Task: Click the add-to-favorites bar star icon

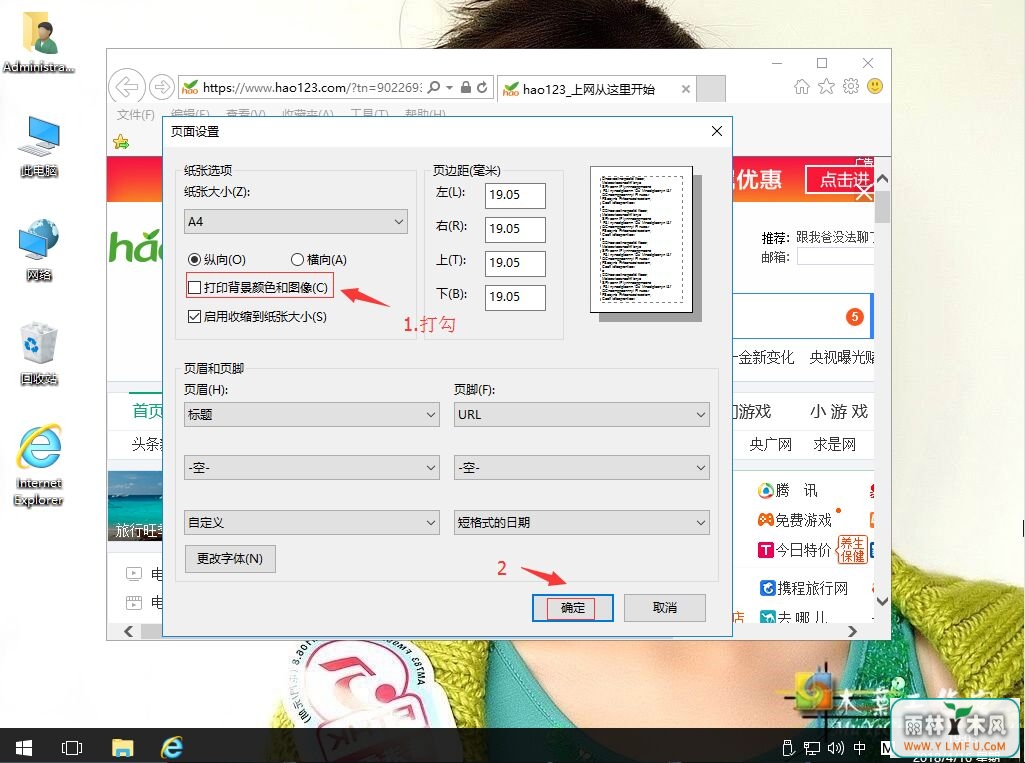Action: (121, 141)
